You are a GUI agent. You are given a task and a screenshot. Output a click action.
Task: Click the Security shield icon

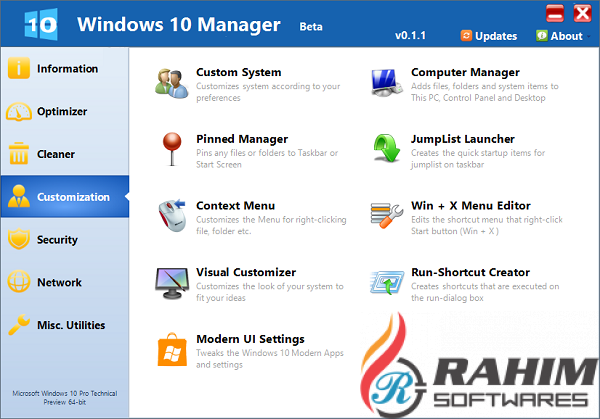(x=18, y=239)
